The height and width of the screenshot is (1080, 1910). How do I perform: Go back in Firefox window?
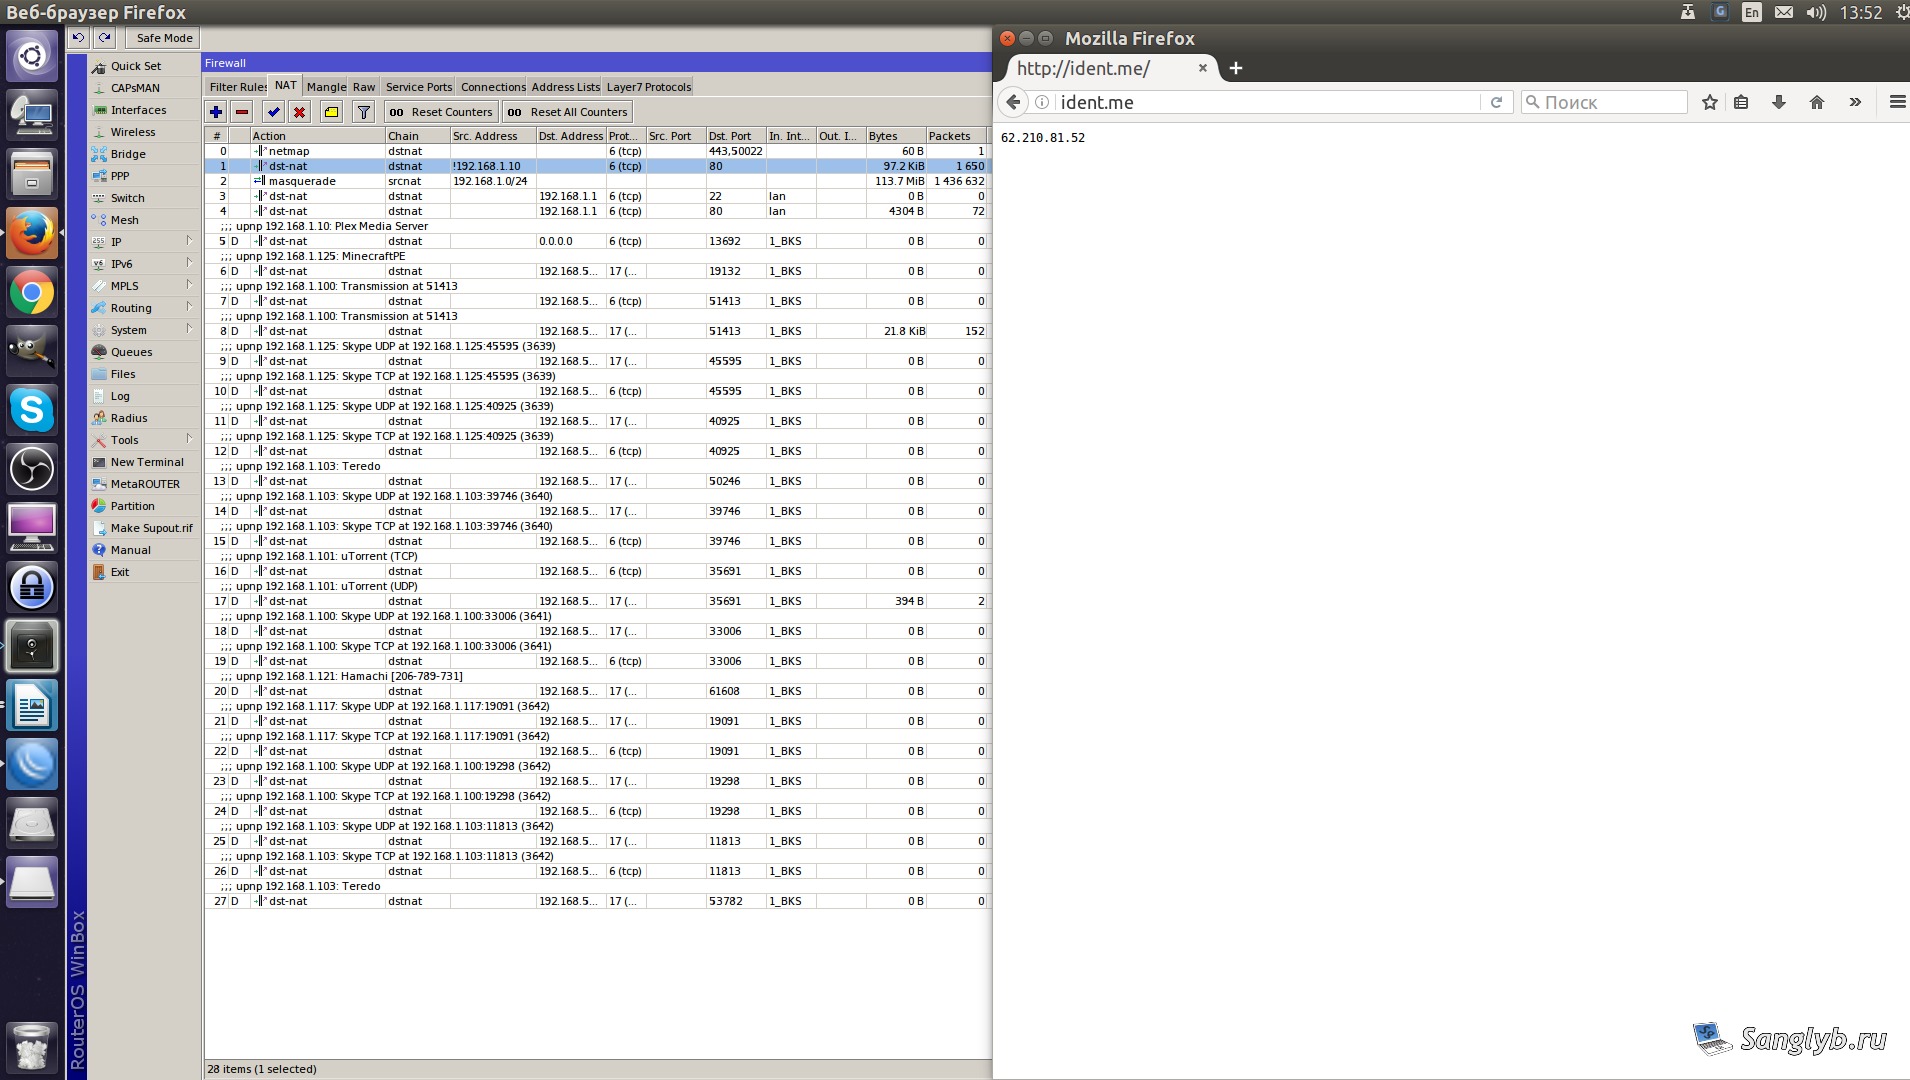(x=1013, y=102)
